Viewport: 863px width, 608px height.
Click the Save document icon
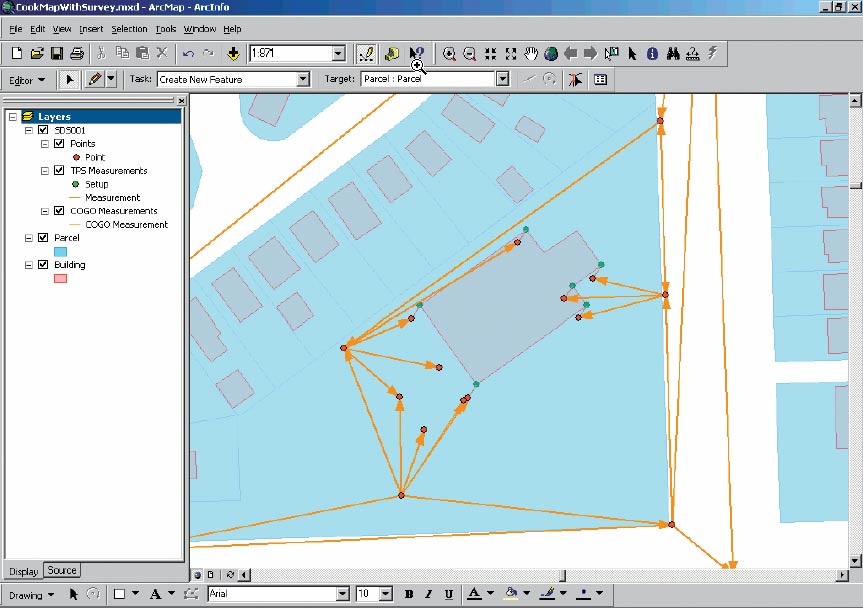coord(57,53)
